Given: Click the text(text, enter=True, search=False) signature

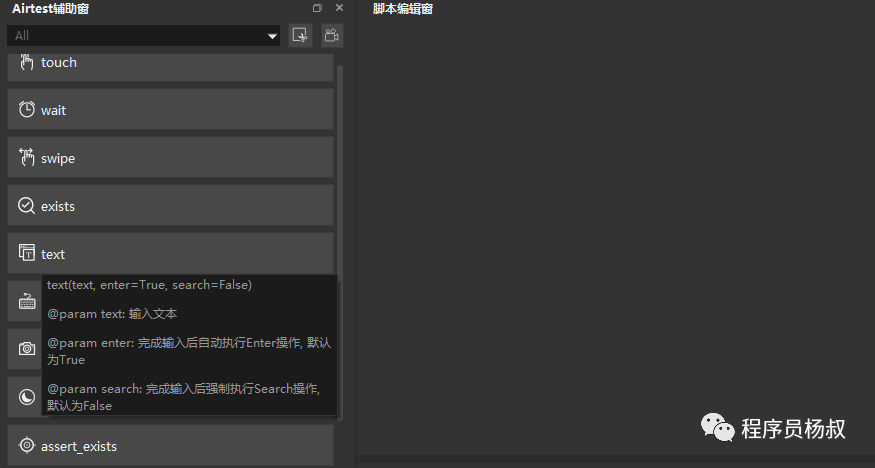Looking at the screenshot, I should click(x=149, y=285).
